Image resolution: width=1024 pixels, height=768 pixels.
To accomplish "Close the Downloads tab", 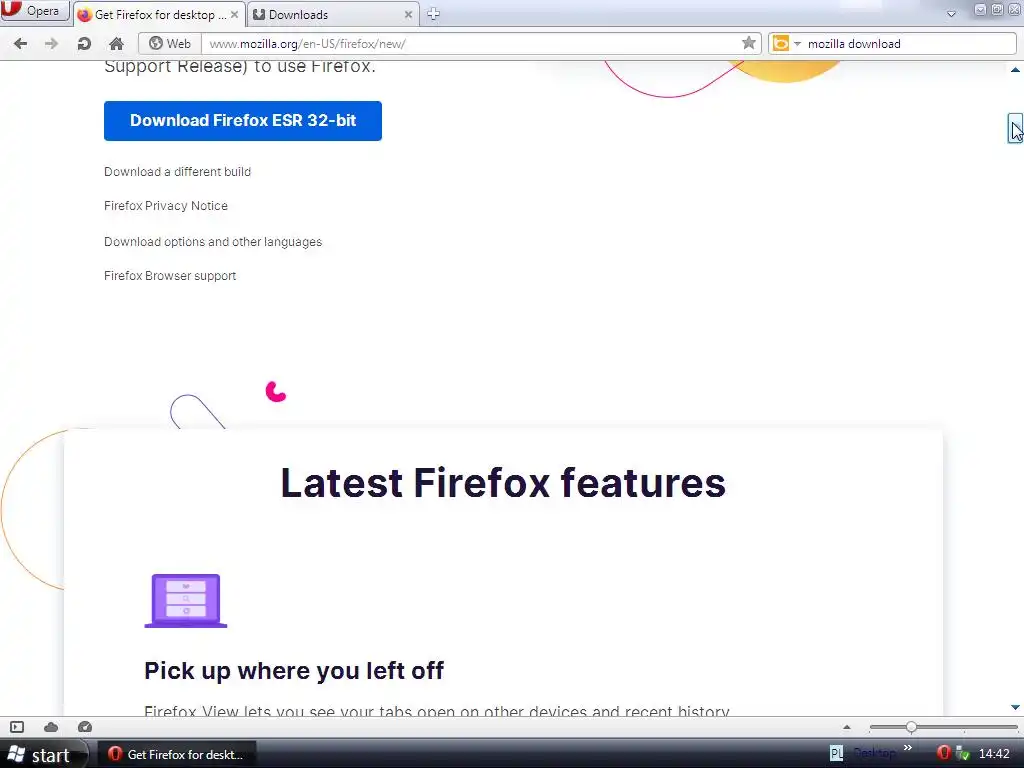I will 408,14.
